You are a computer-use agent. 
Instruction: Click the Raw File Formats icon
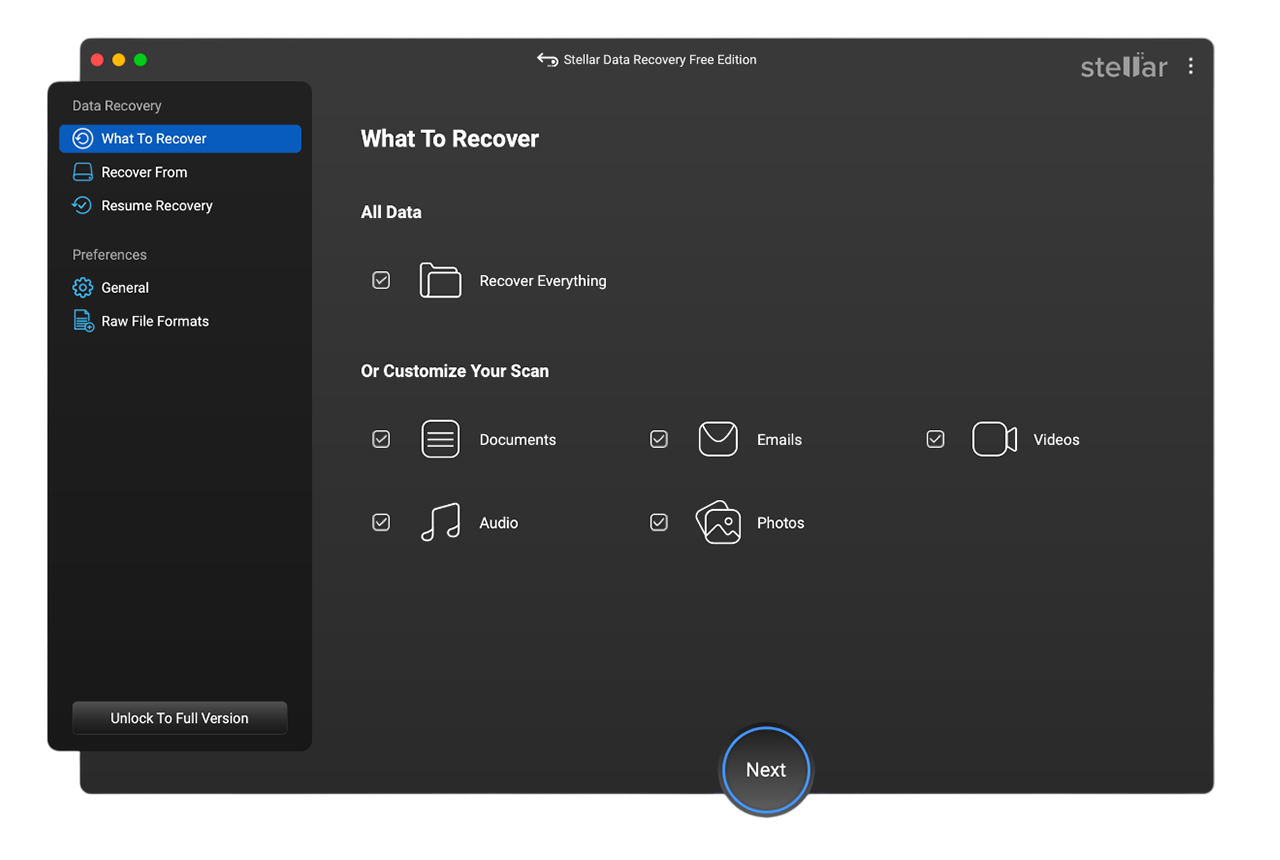click(83, 321)
